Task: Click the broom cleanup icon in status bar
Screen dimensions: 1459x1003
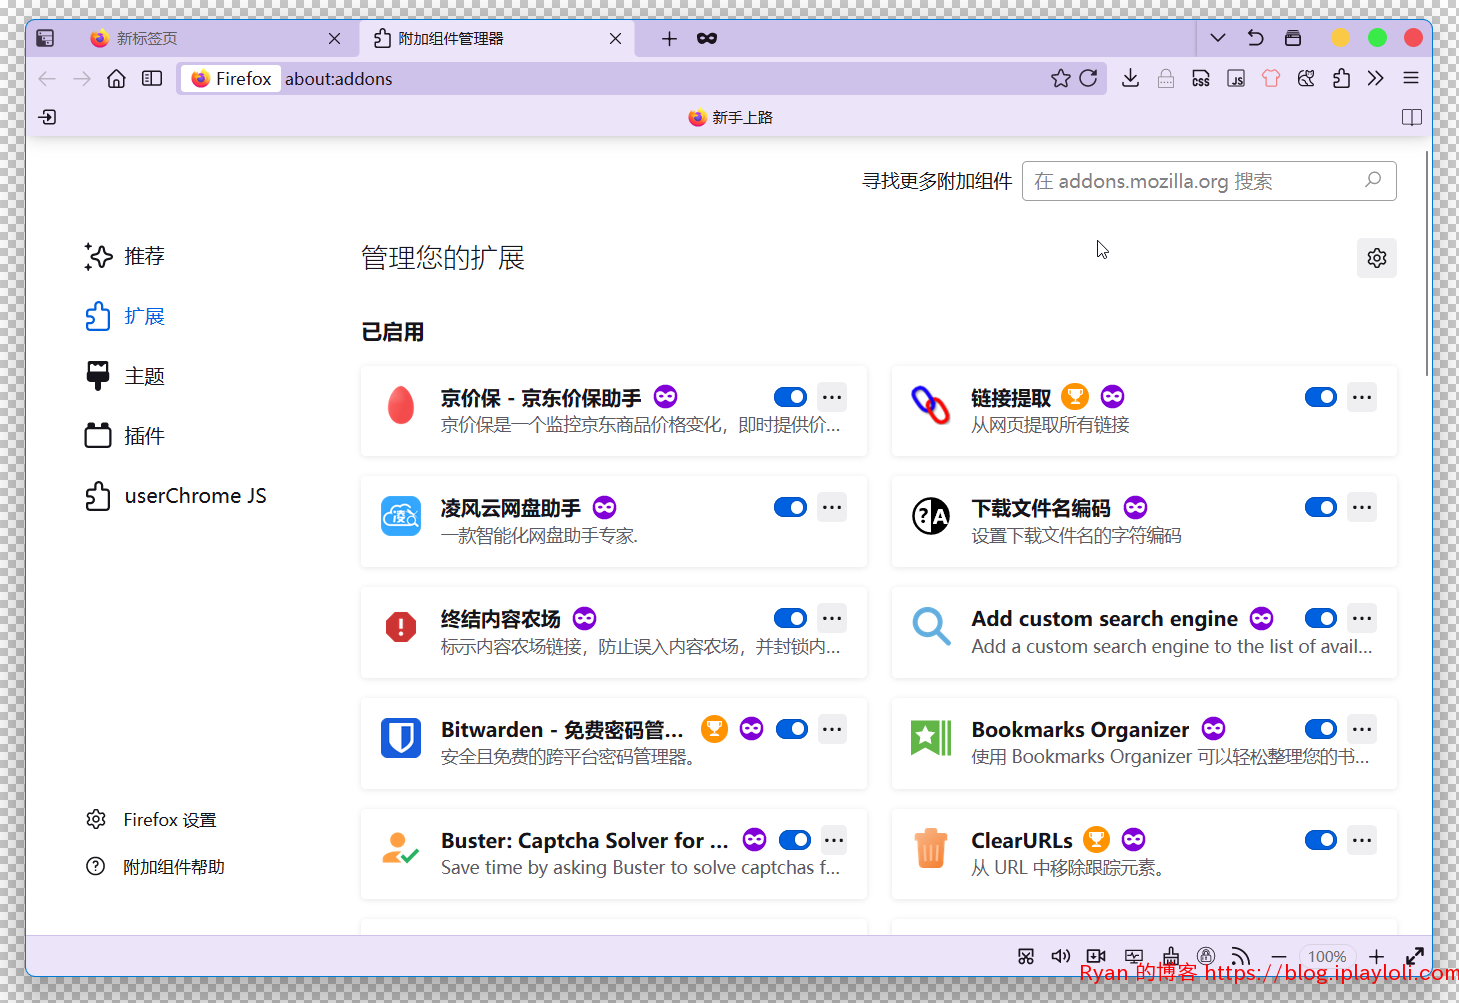Action: click(1171, 957)
